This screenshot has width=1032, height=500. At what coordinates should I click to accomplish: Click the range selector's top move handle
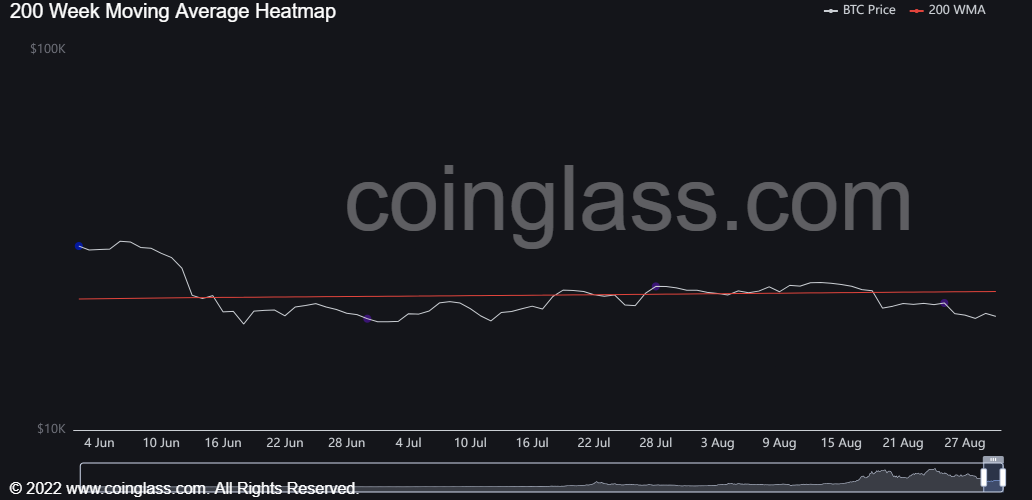(x=992, y=460)
